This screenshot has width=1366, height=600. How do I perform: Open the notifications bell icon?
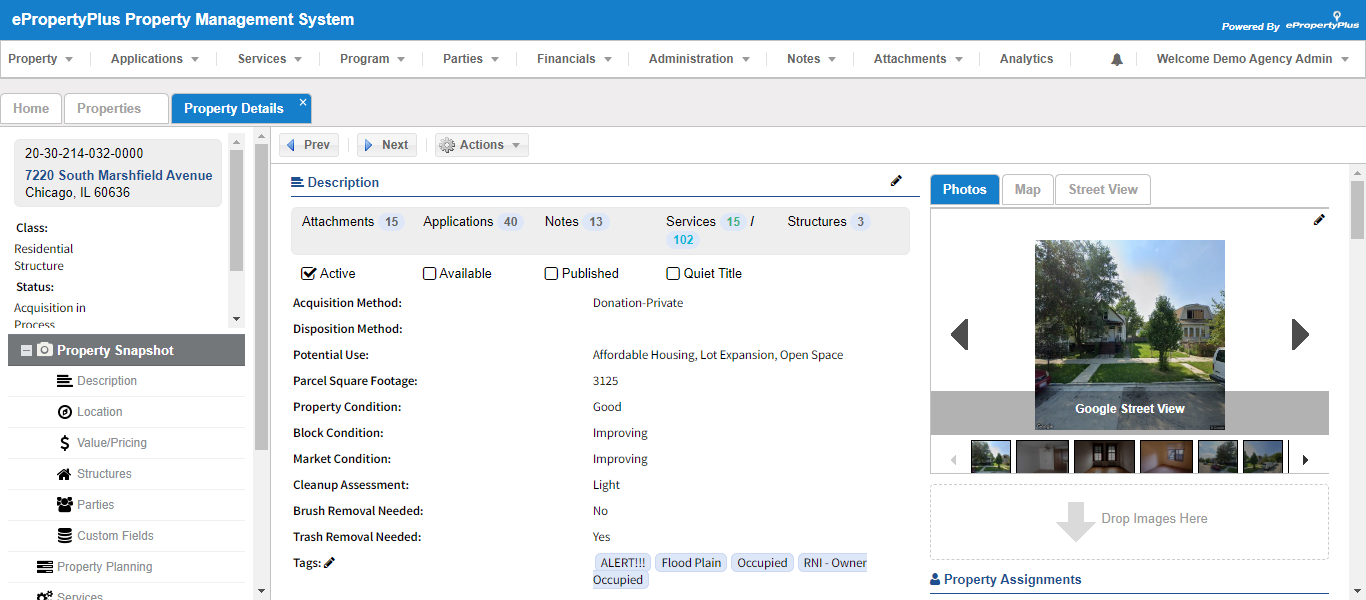(x=1116, y=58)
